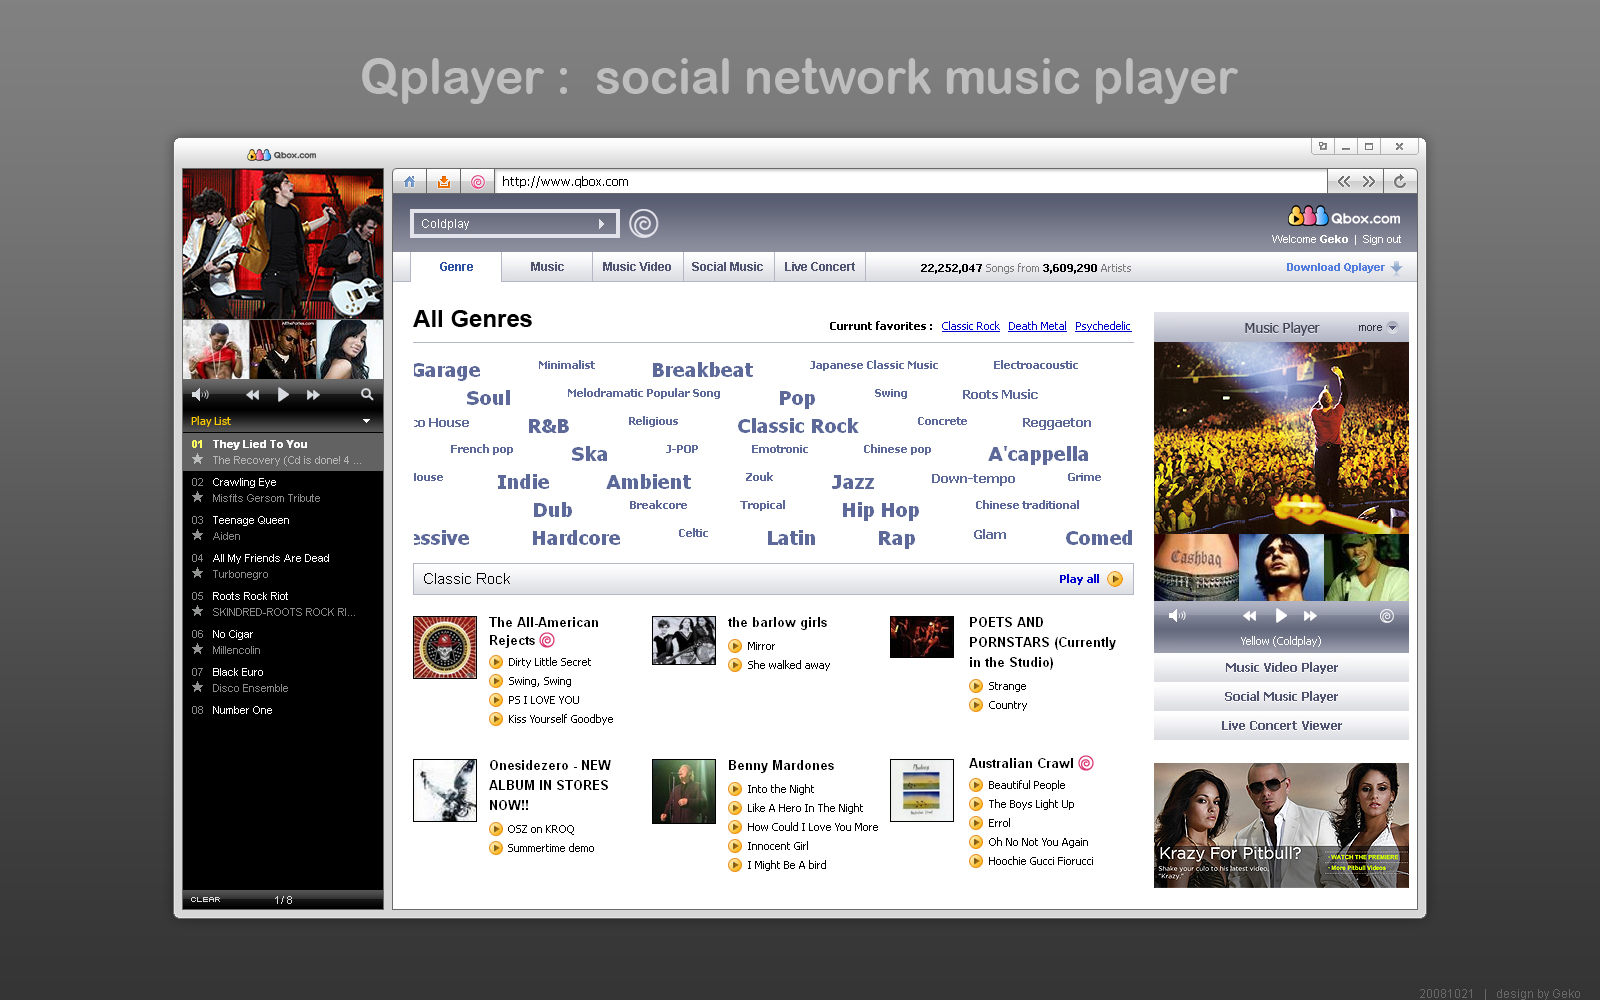Switch to the Genre tab
The height and width of the screenshot is (1000, 1600).
point(456,267)
